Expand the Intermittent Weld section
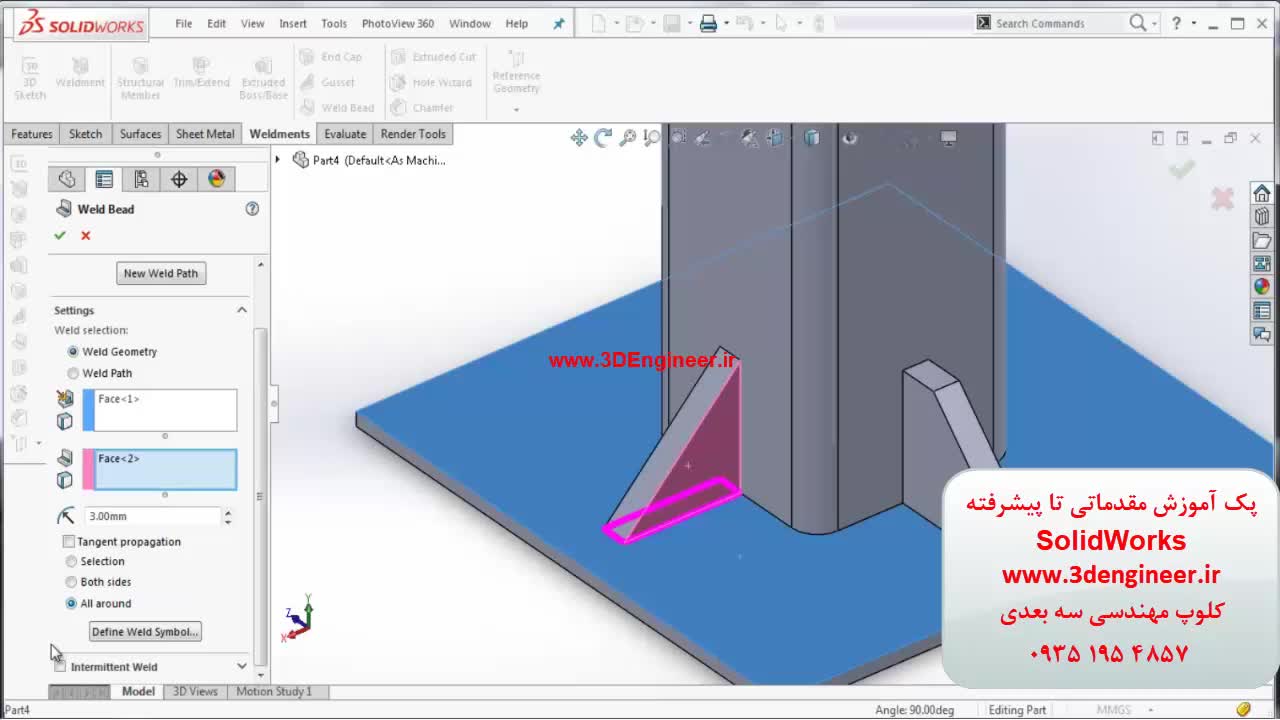The image size is (1280, 720). tap(241, 666)
